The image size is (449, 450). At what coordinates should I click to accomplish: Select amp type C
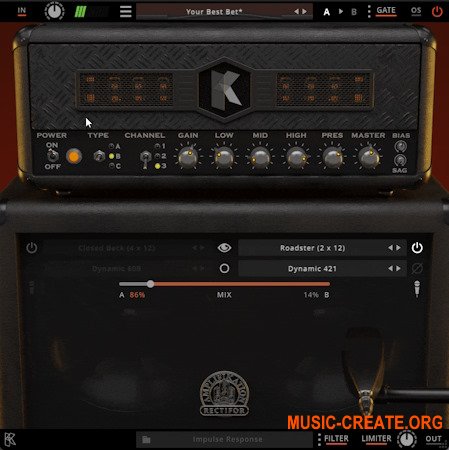(114, 166)
